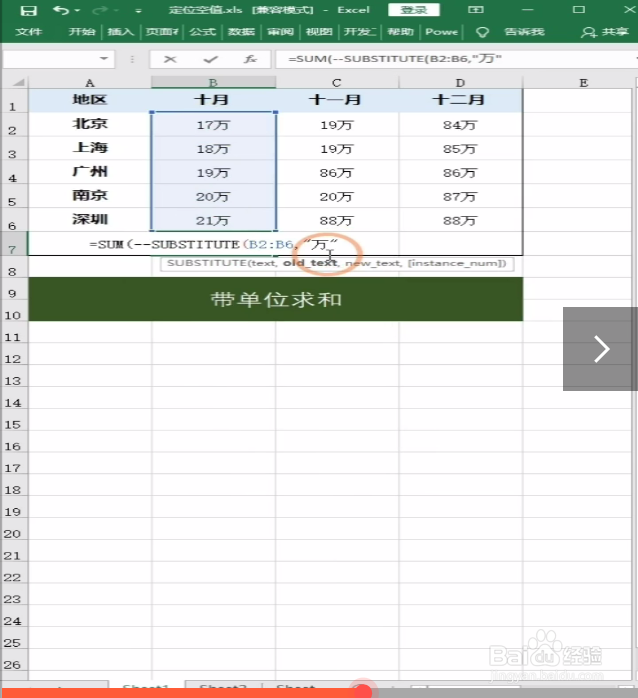Open the 开发工具 ribbon tab
The height and width of the screenshot is (698, 638).
360,32
